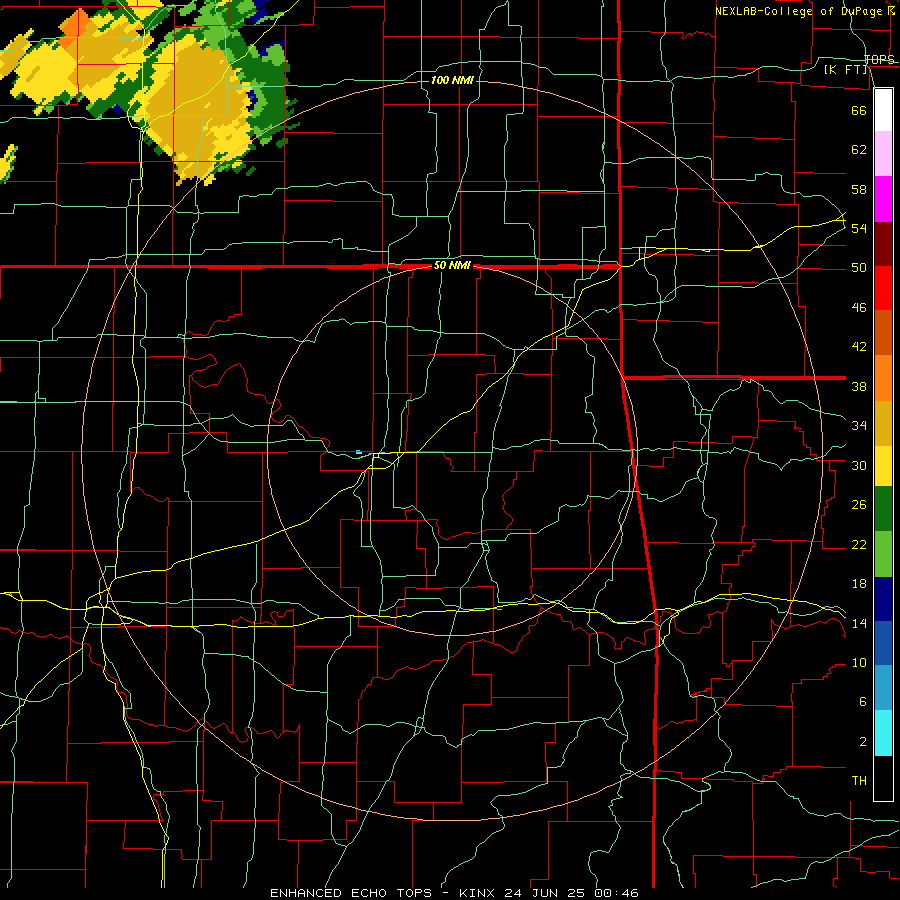Click the blue 14 kft legend swatch
This screenshot has width=900, height=900.
coord(883,643)
